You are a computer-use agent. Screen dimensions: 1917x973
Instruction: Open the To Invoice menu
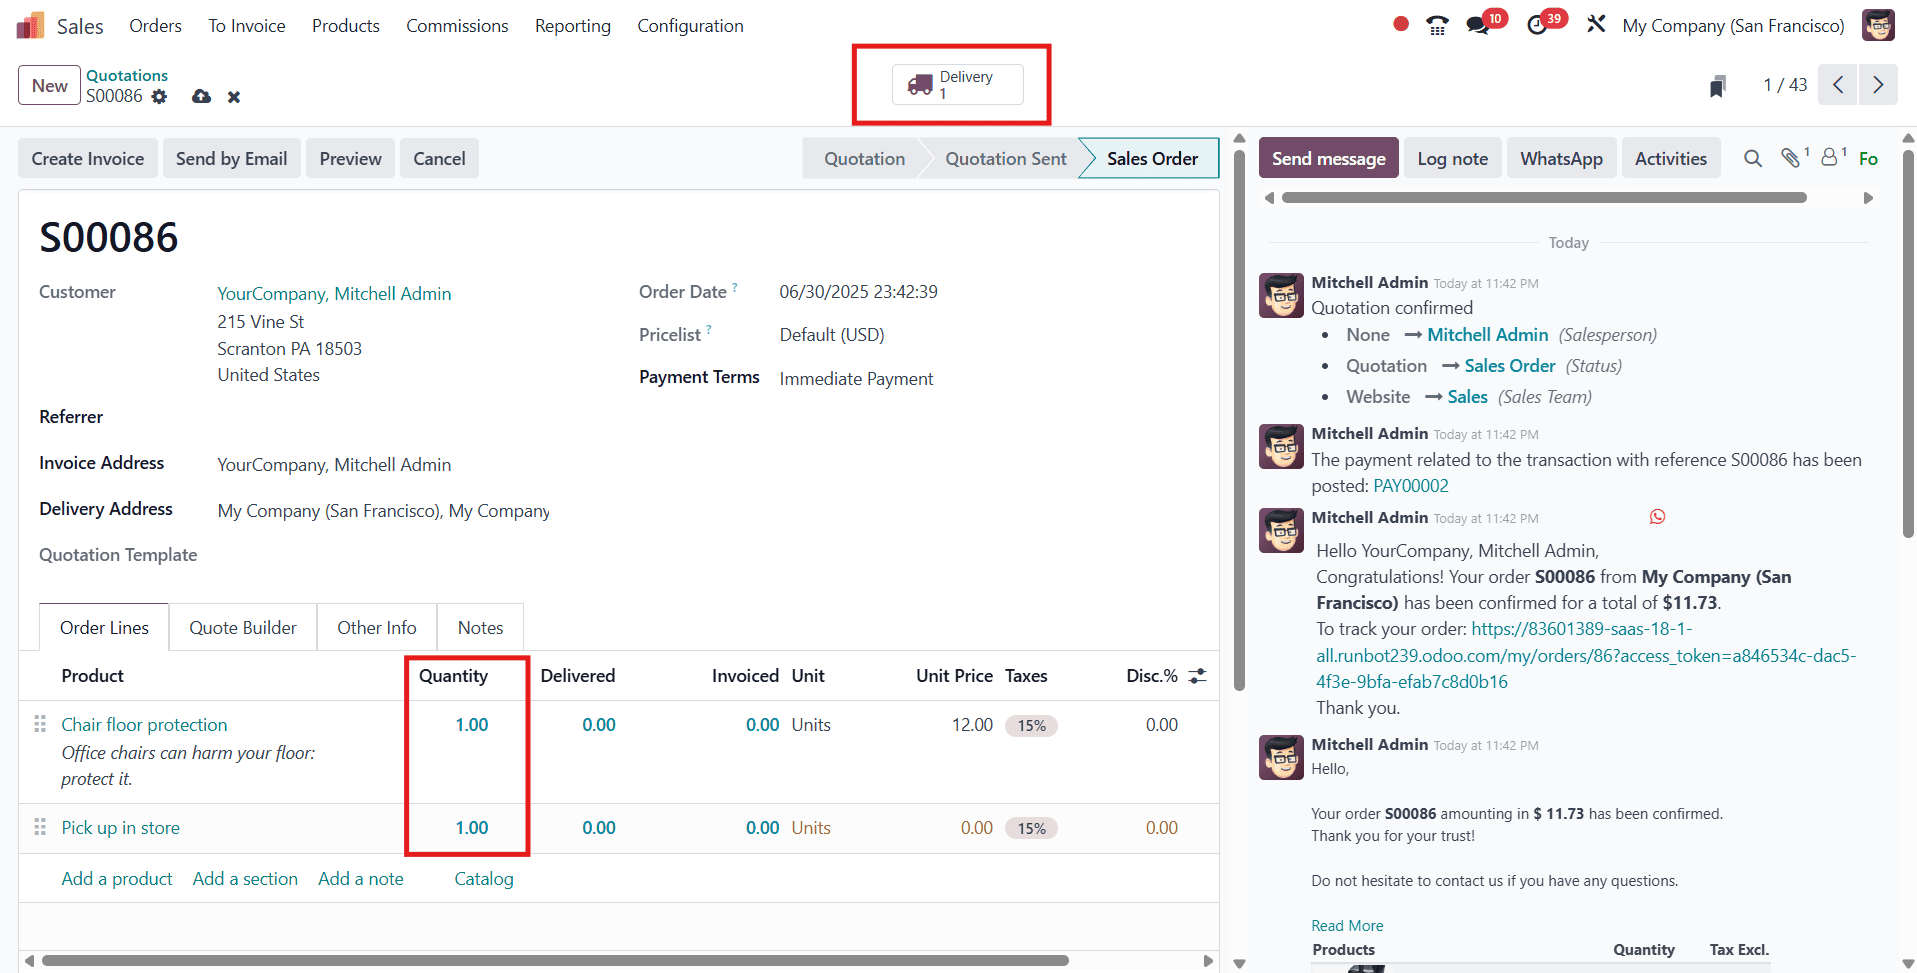247,26
